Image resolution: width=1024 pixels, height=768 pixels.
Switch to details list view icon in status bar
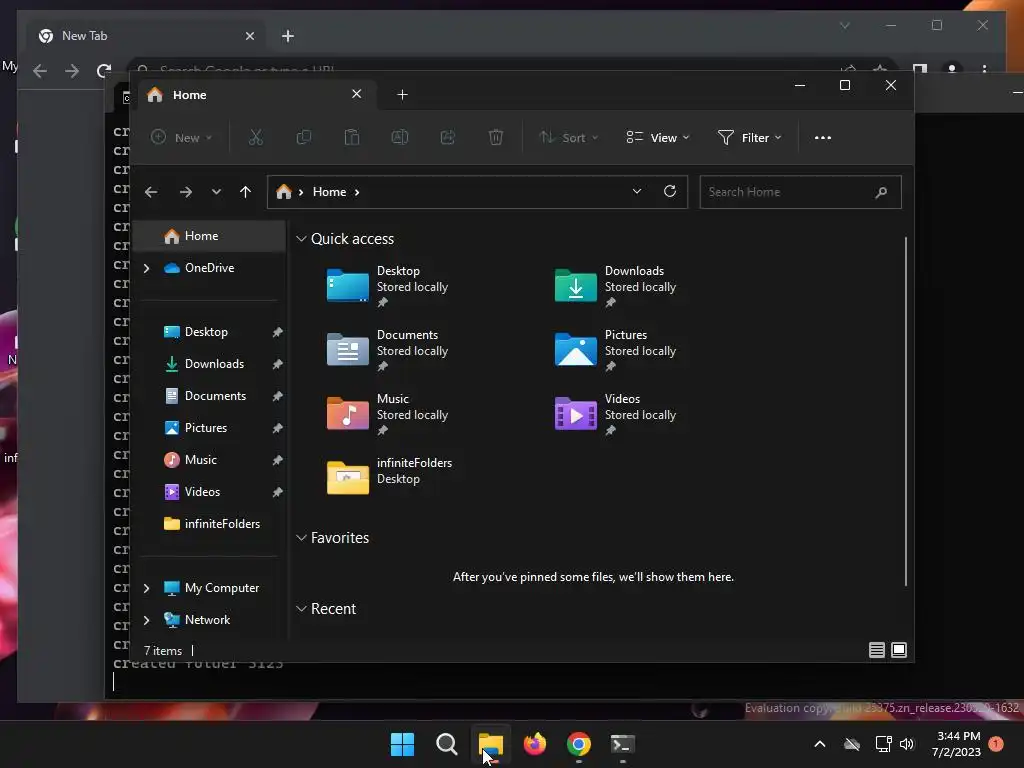coord(876,650)
